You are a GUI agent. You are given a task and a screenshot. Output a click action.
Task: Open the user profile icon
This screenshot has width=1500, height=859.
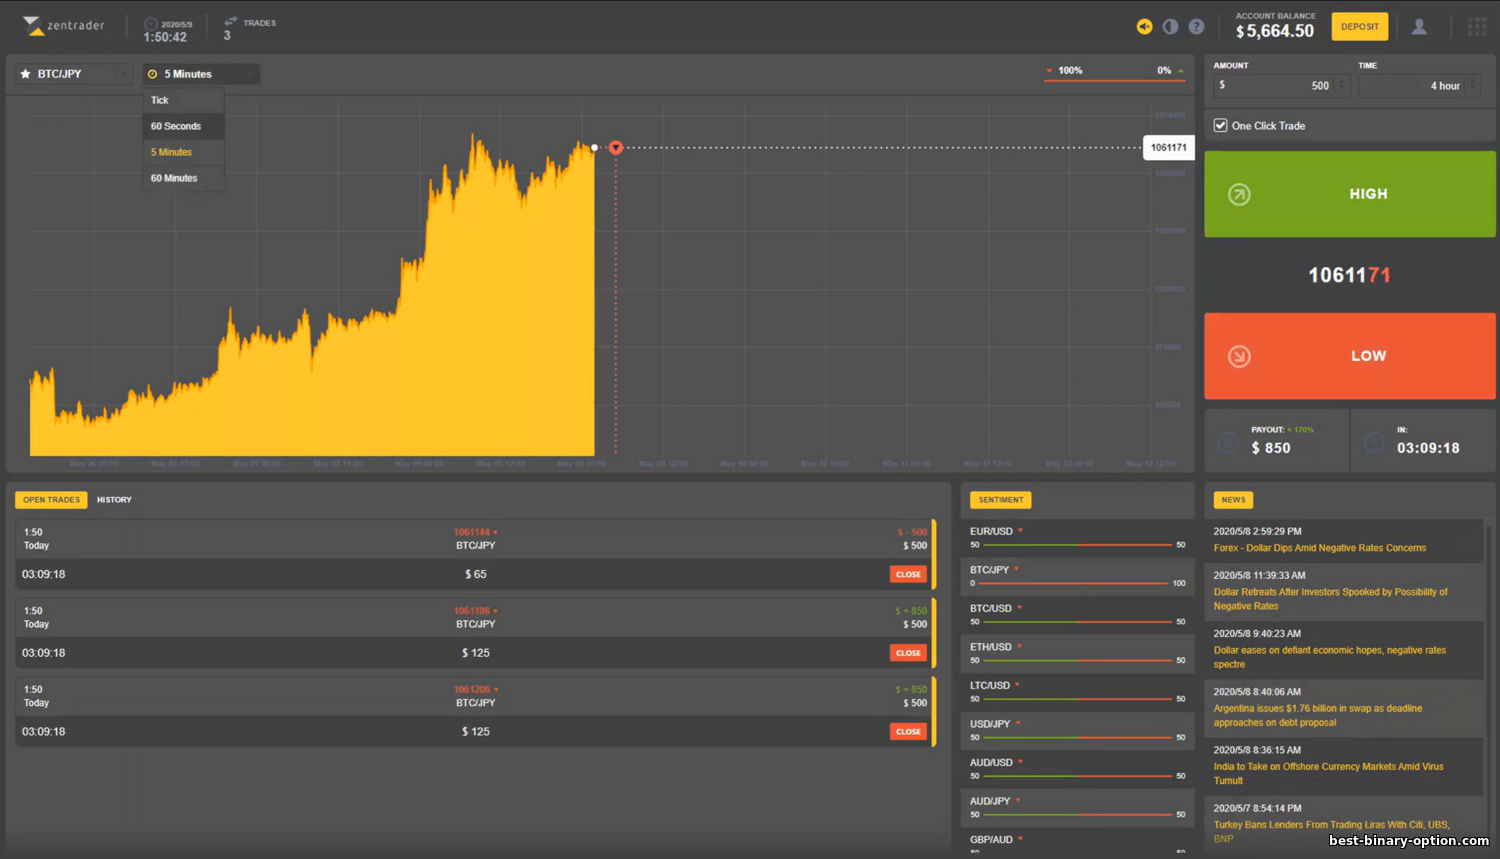(x=1419, y=27)
